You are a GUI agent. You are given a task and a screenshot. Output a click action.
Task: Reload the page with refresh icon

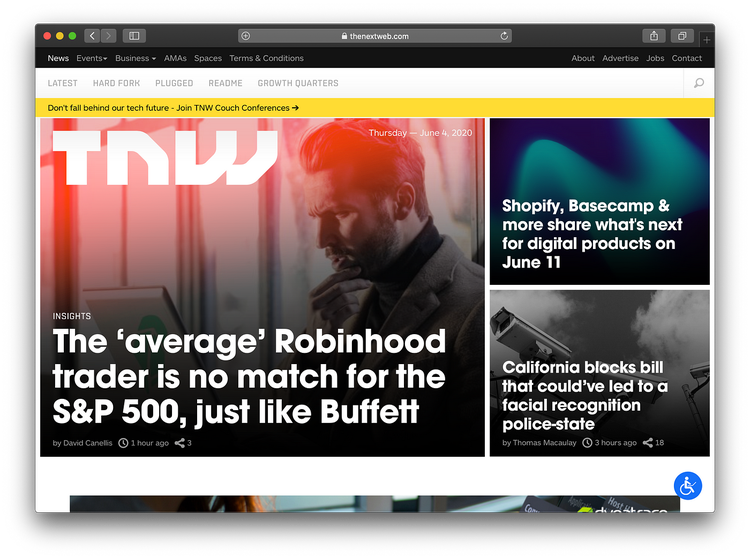pyautogui.click(x=504, y=36)
